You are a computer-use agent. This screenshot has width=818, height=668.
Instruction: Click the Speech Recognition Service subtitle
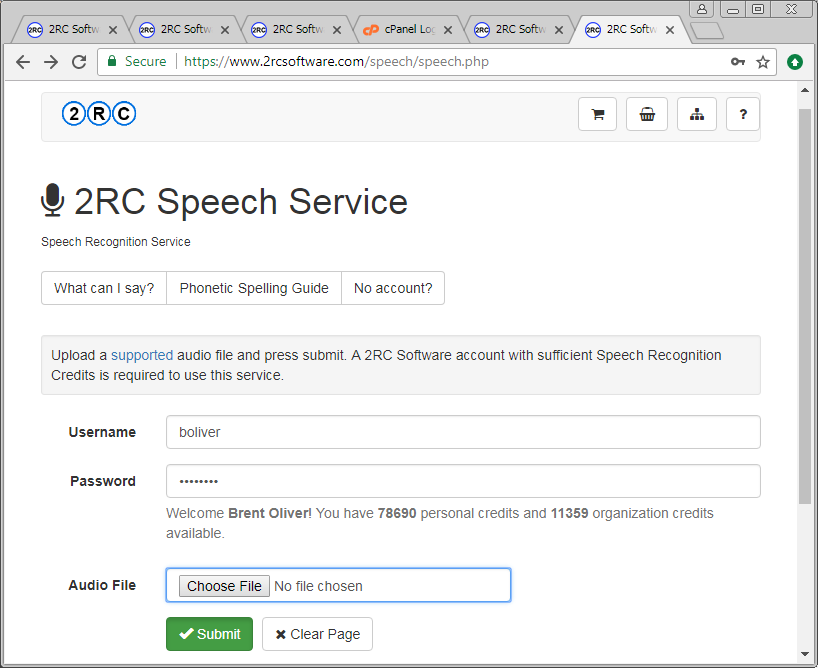[116, 242]
